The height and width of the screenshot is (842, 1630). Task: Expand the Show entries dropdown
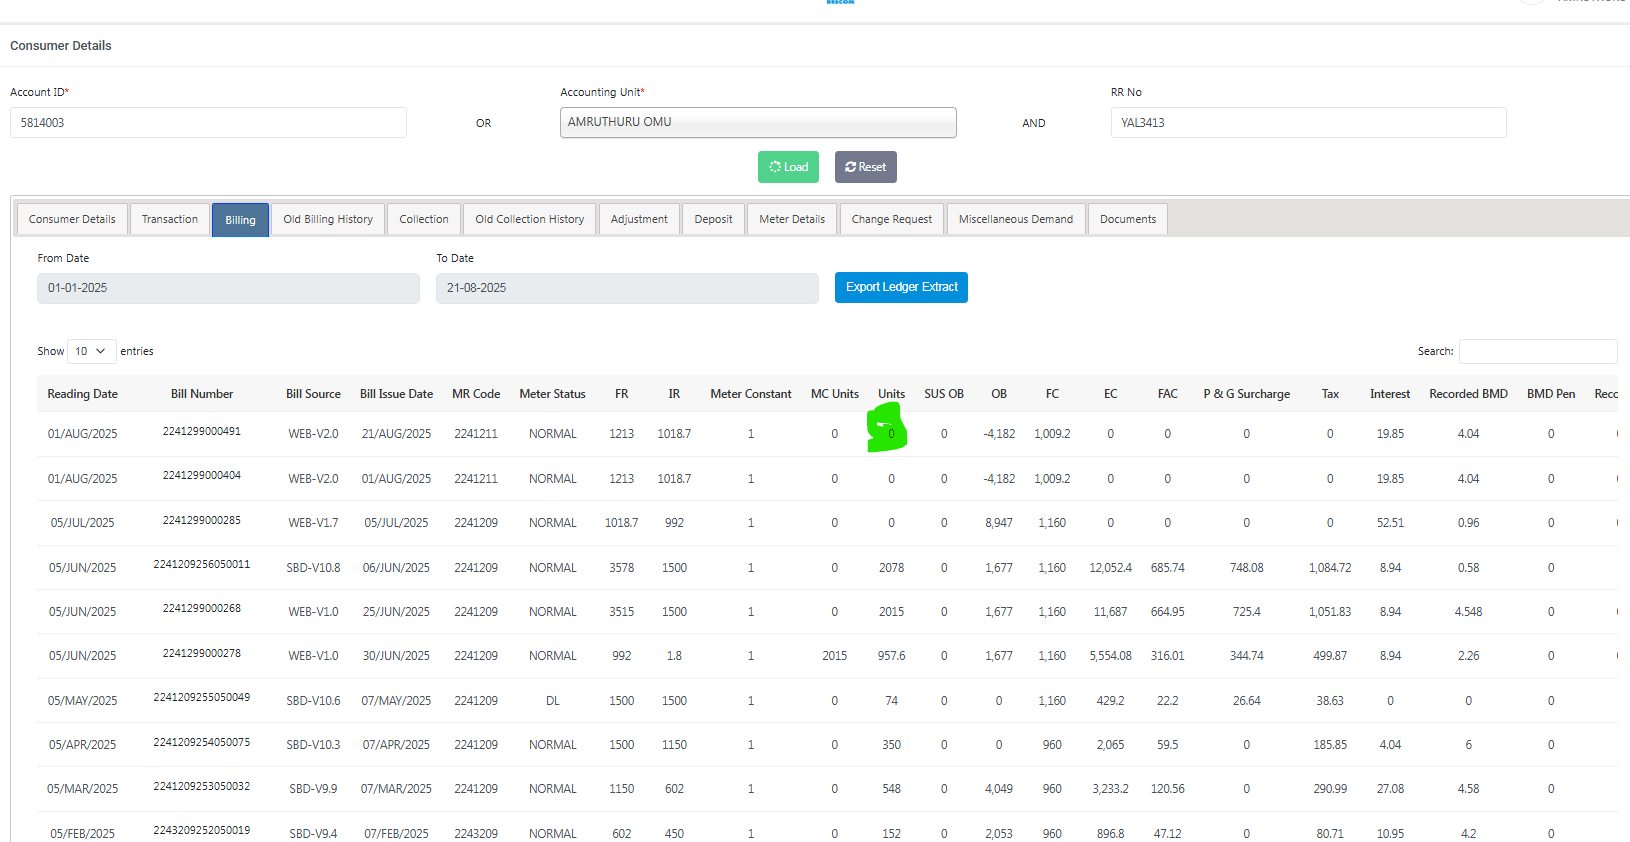[90, 351]
